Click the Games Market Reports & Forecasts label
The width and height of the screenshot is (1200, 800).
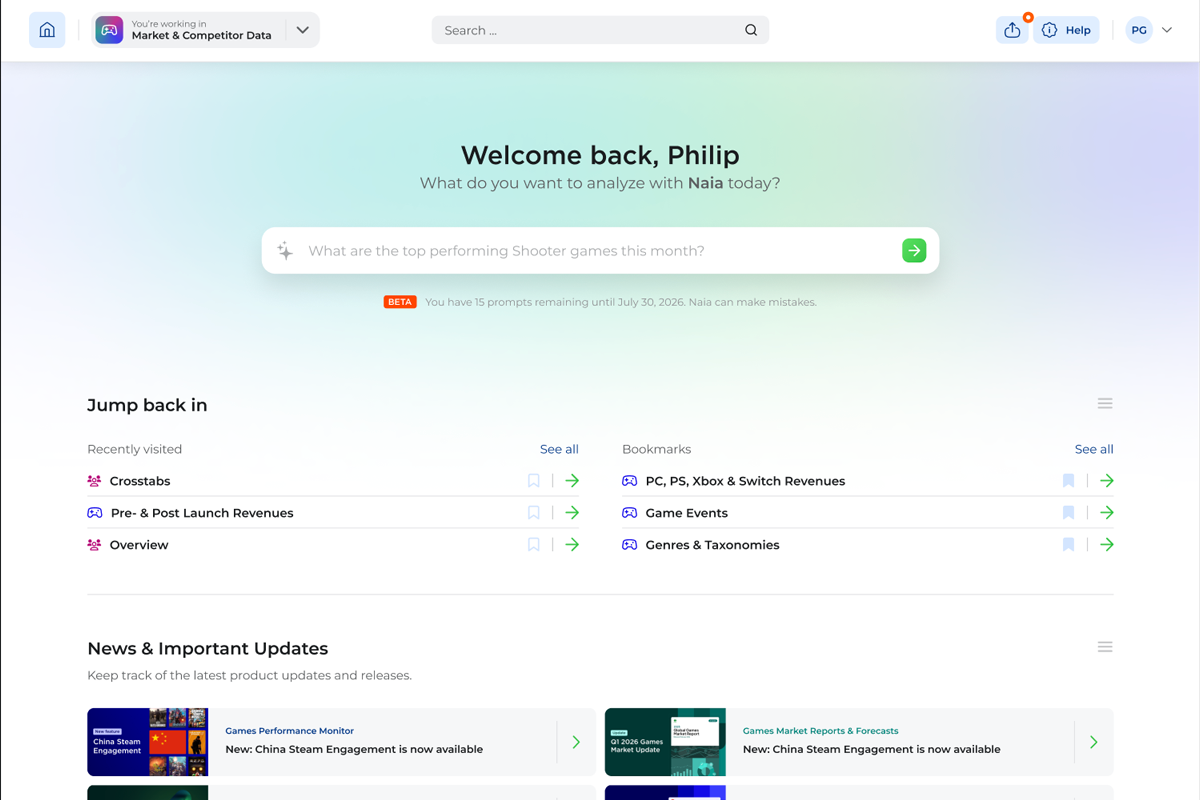tap(821, 731)
